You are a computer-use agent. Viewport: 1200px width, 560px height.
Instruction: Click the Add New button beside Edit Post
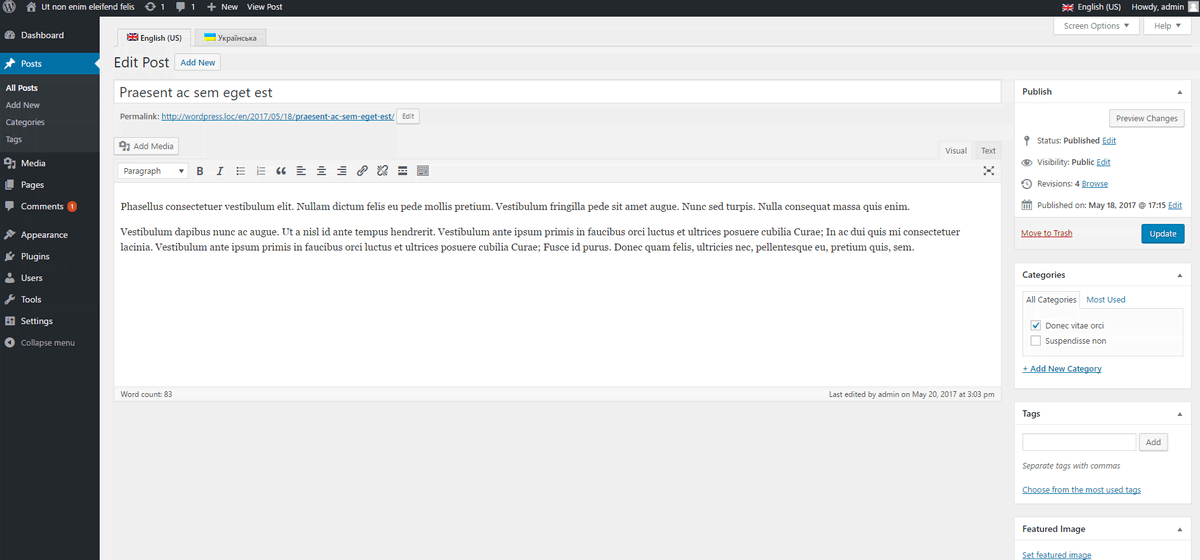coord(198,62)
